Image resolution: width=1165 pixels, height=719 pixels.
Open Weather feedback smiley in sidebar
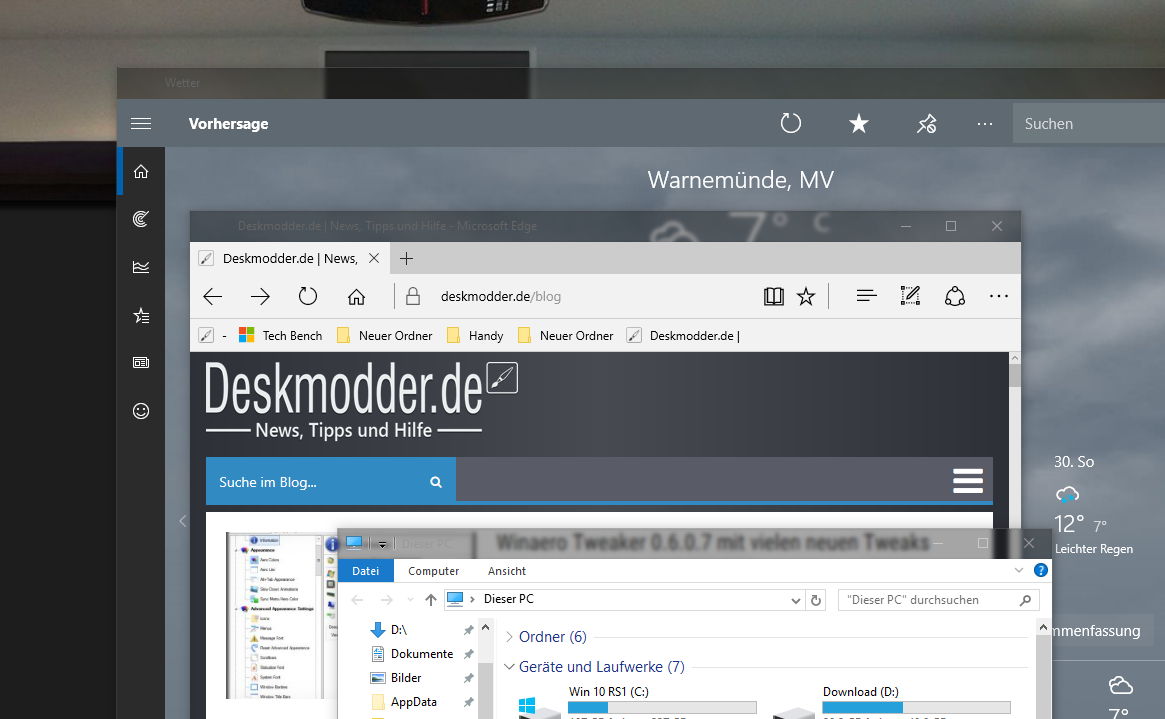click(141, 411)
